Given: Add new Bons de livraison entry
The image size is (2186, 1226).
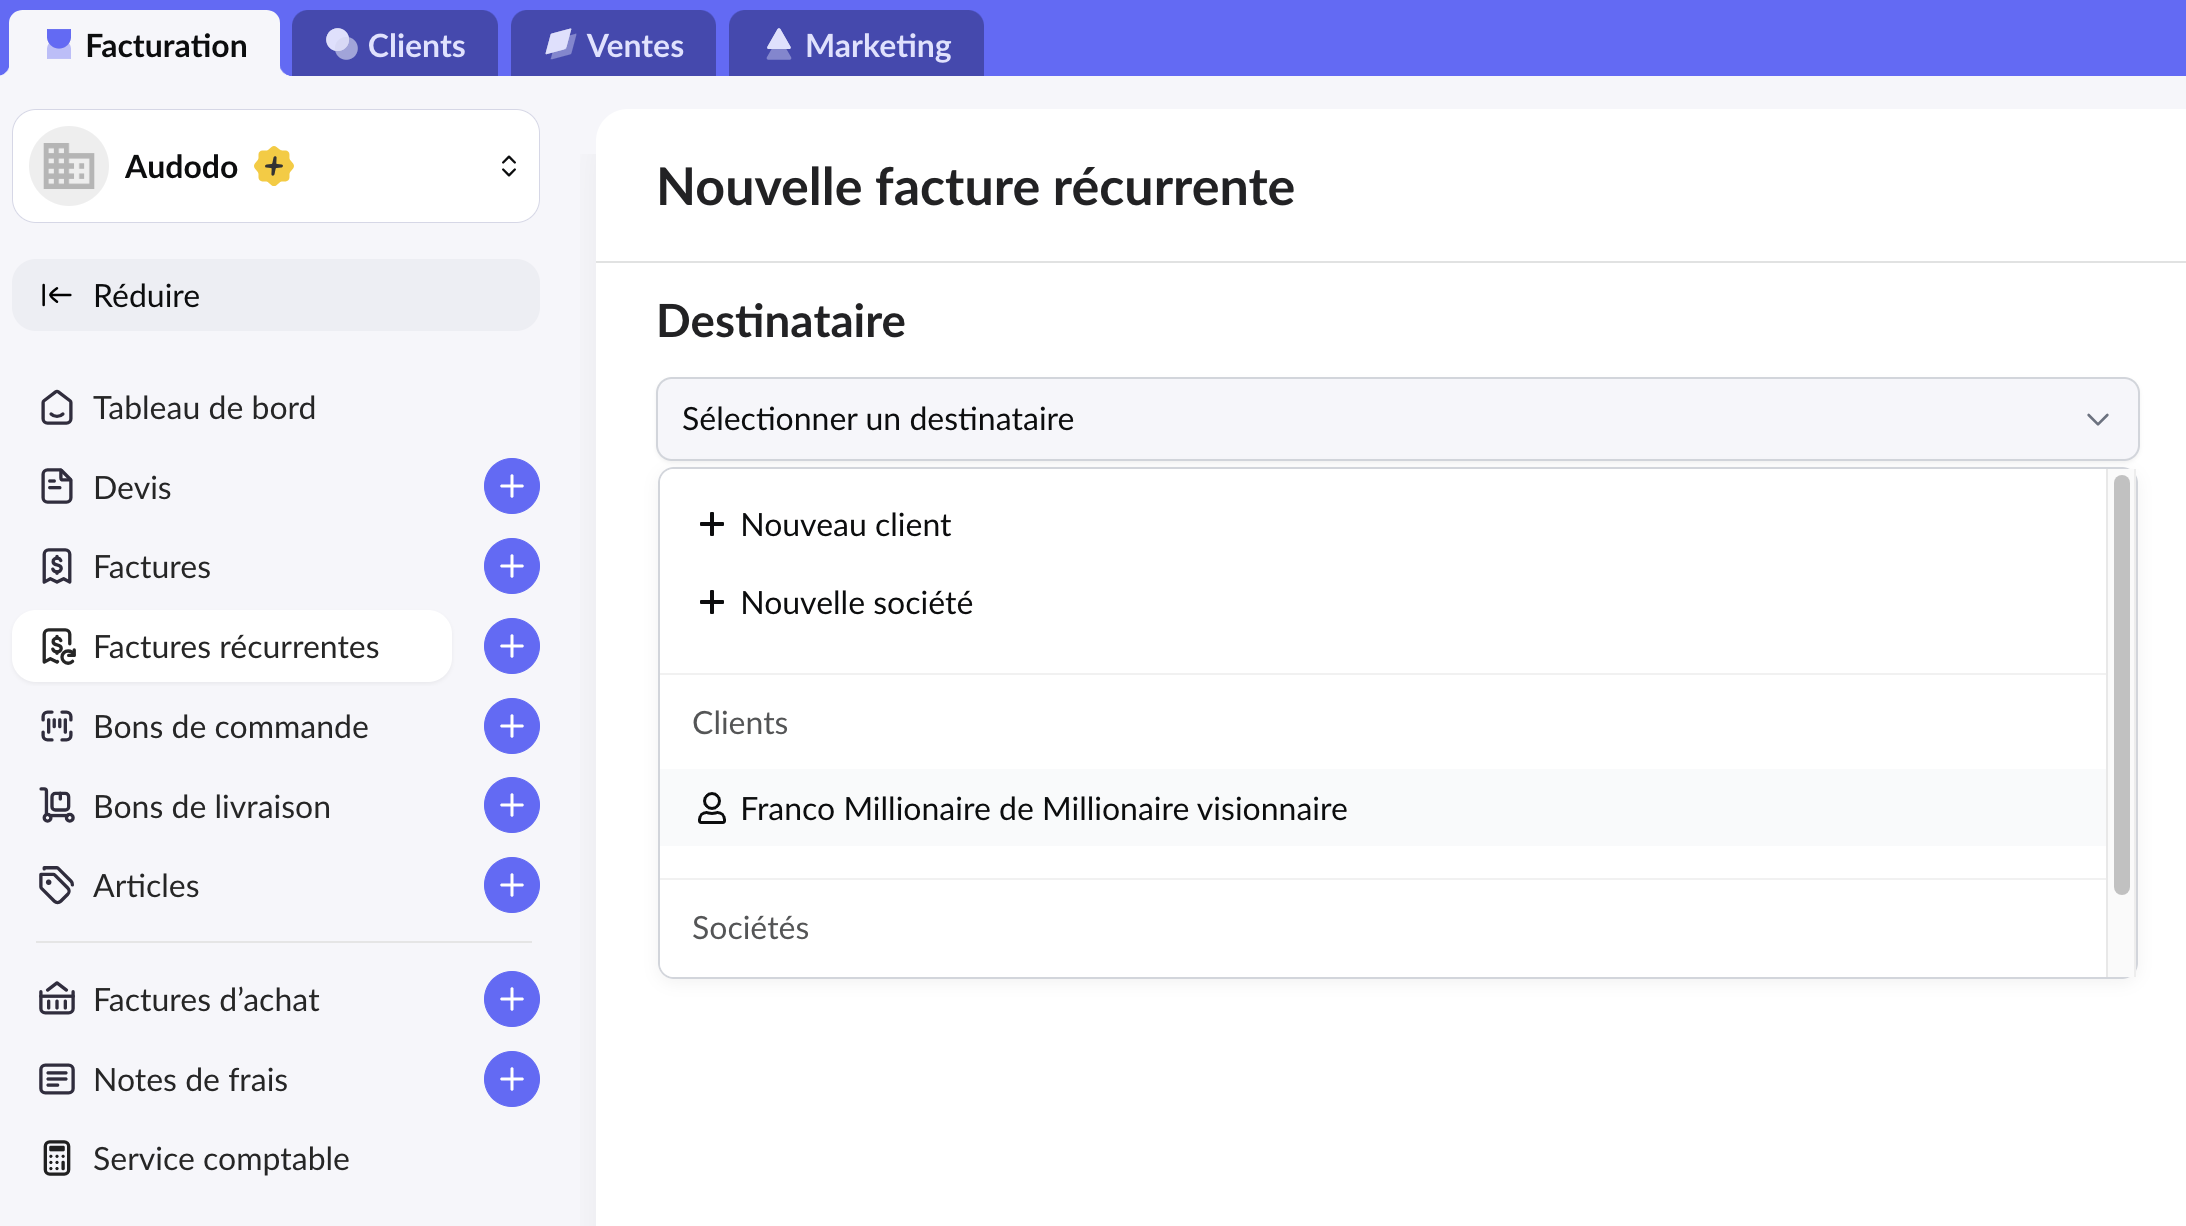Looking at the screenshot, I should point(511,806).
